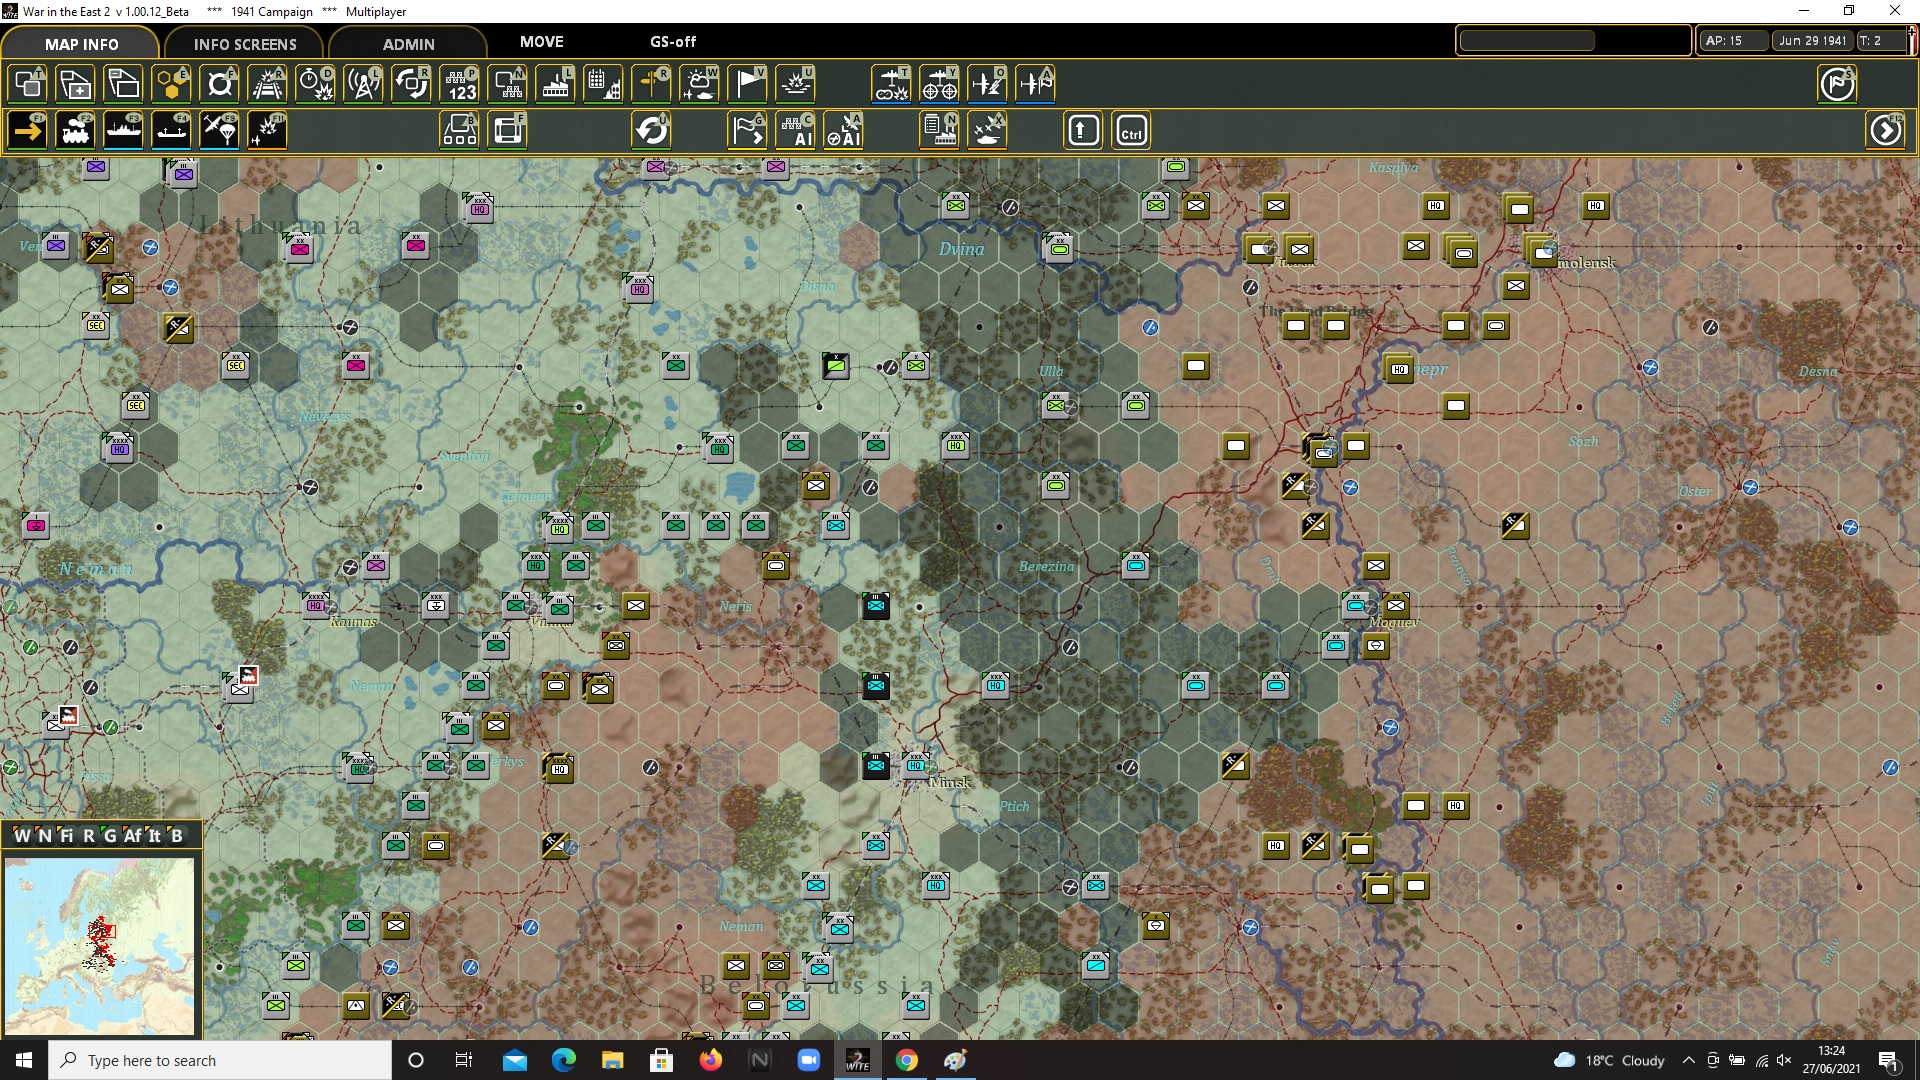
Task: Select the naval transport mode (ship icon)
Action: [123, 131]
